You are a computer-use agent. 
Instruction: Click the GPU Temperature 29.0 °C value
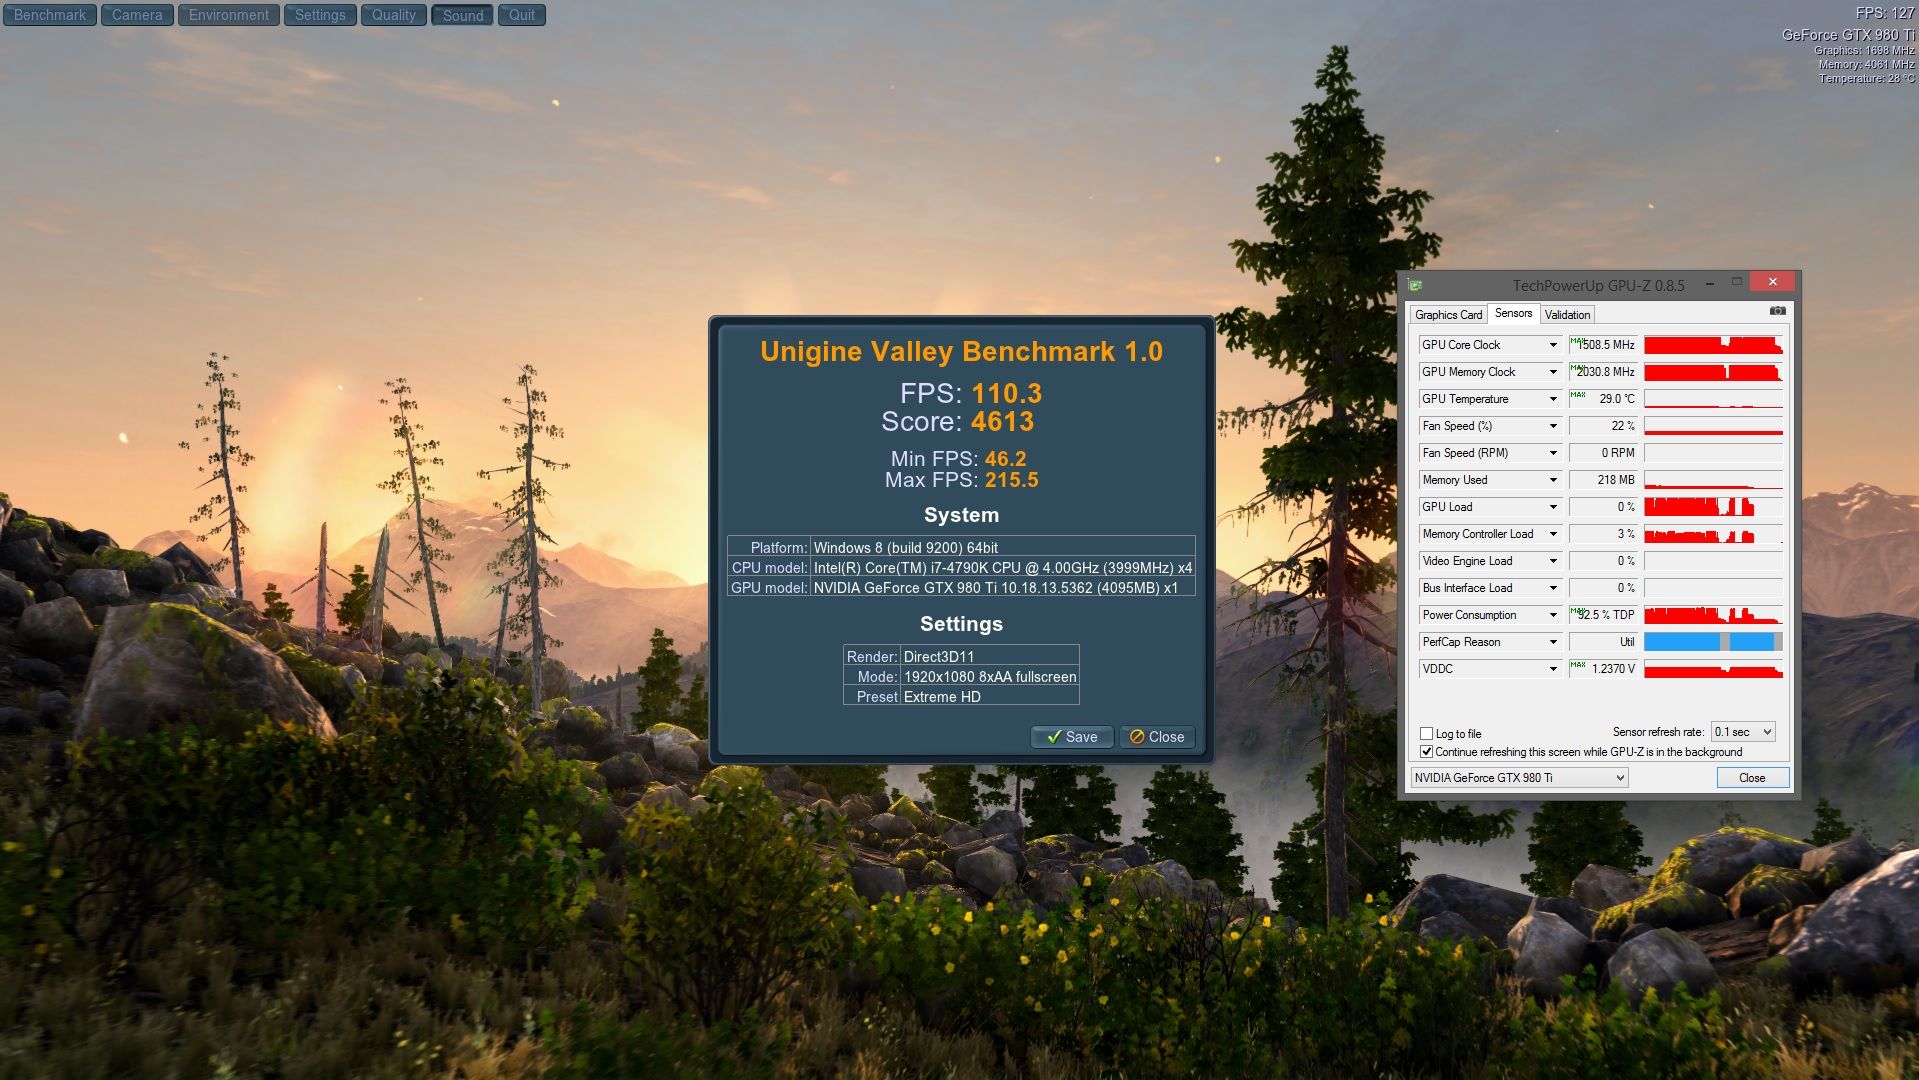[1603, 399]
